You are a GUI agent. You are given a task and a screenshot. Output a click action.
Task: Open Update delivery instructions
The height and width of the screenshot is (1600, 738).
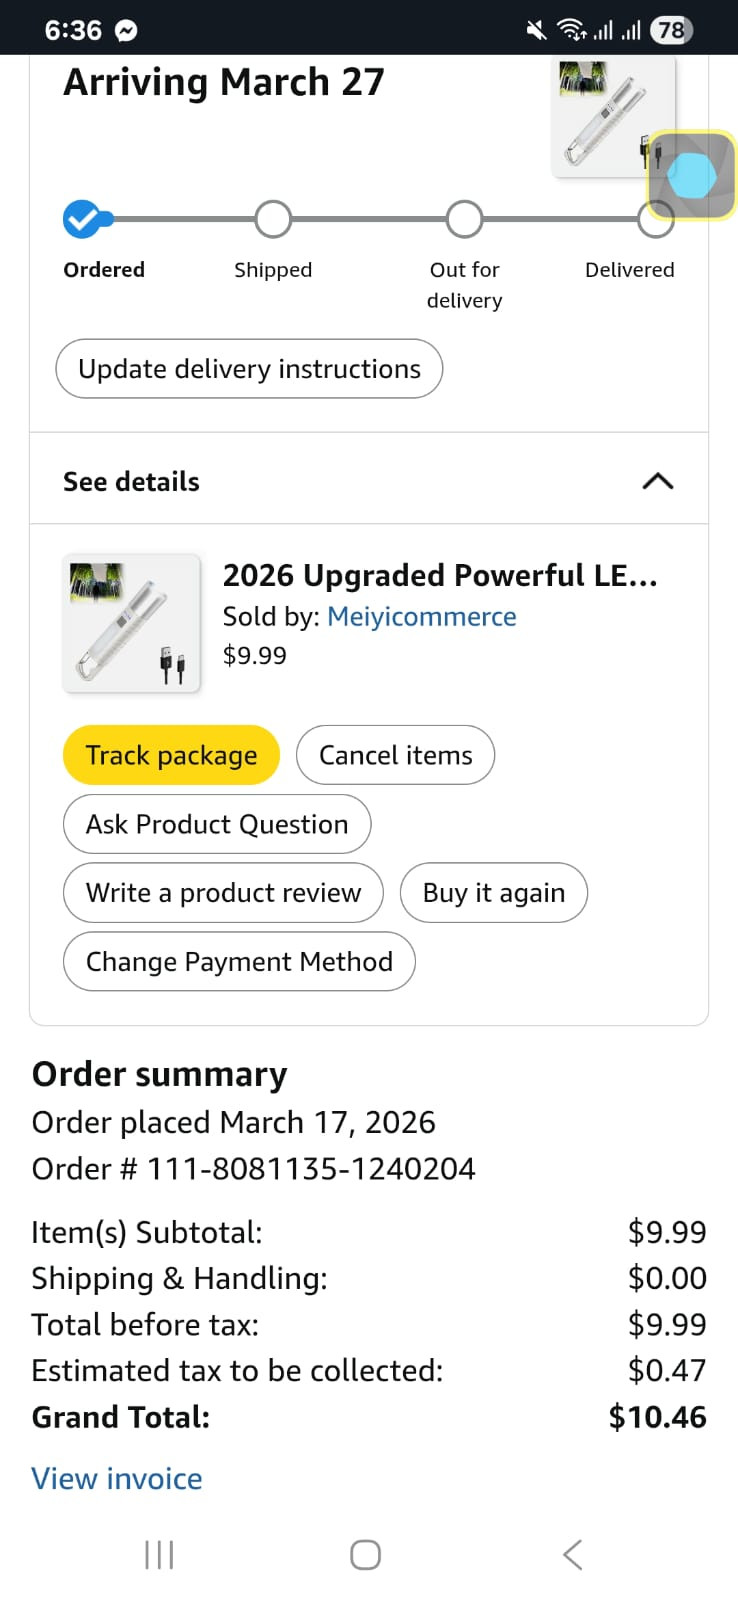pos(249,369)
